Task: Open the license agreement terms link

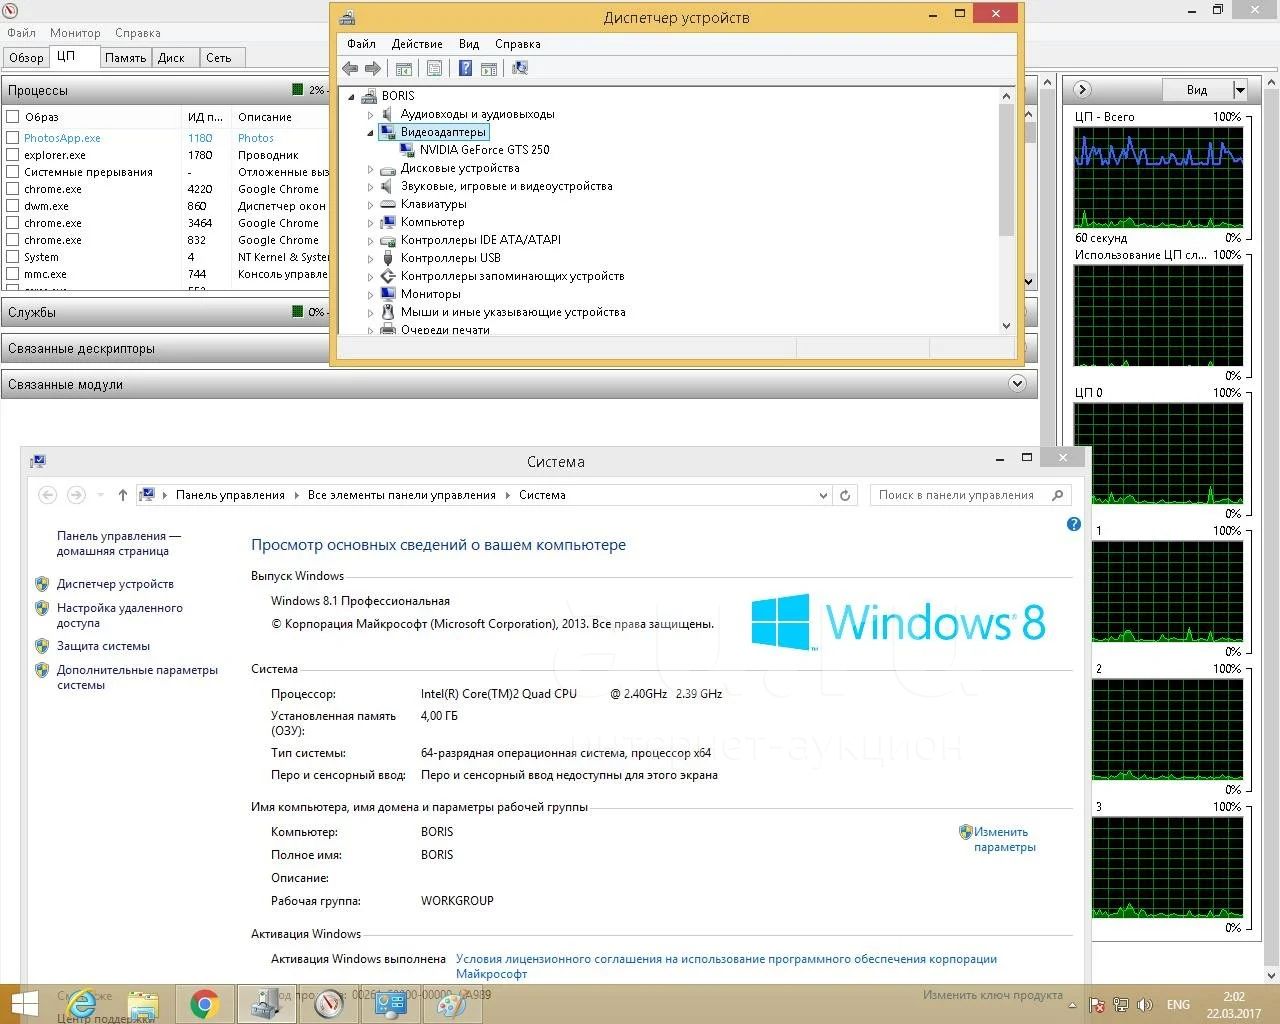Action: tap(726, 966)
